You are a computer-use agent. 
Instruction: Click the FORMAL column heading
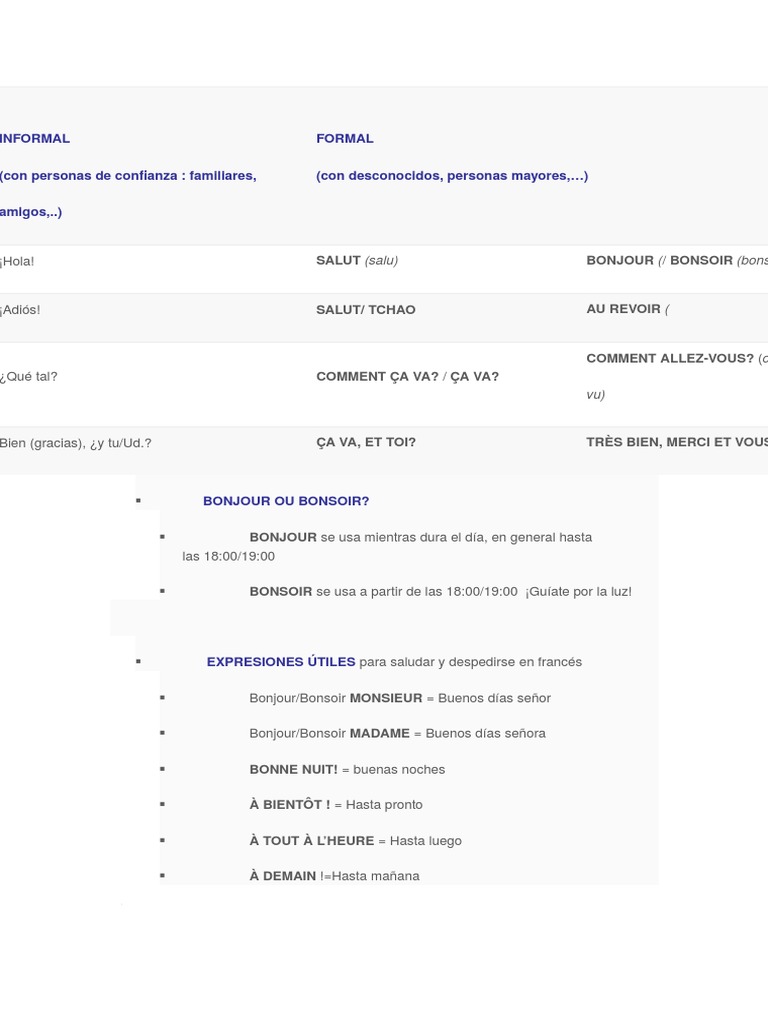345,138
